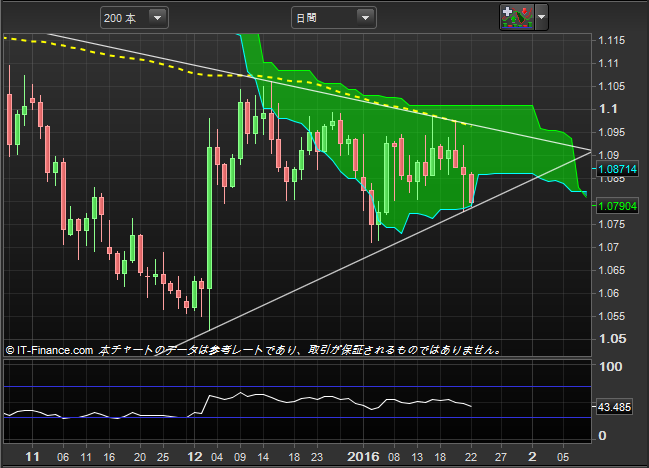Click the 1.06 price axis label
The height and width of the screenshot is (468, 649).
[x=609, y=293]
